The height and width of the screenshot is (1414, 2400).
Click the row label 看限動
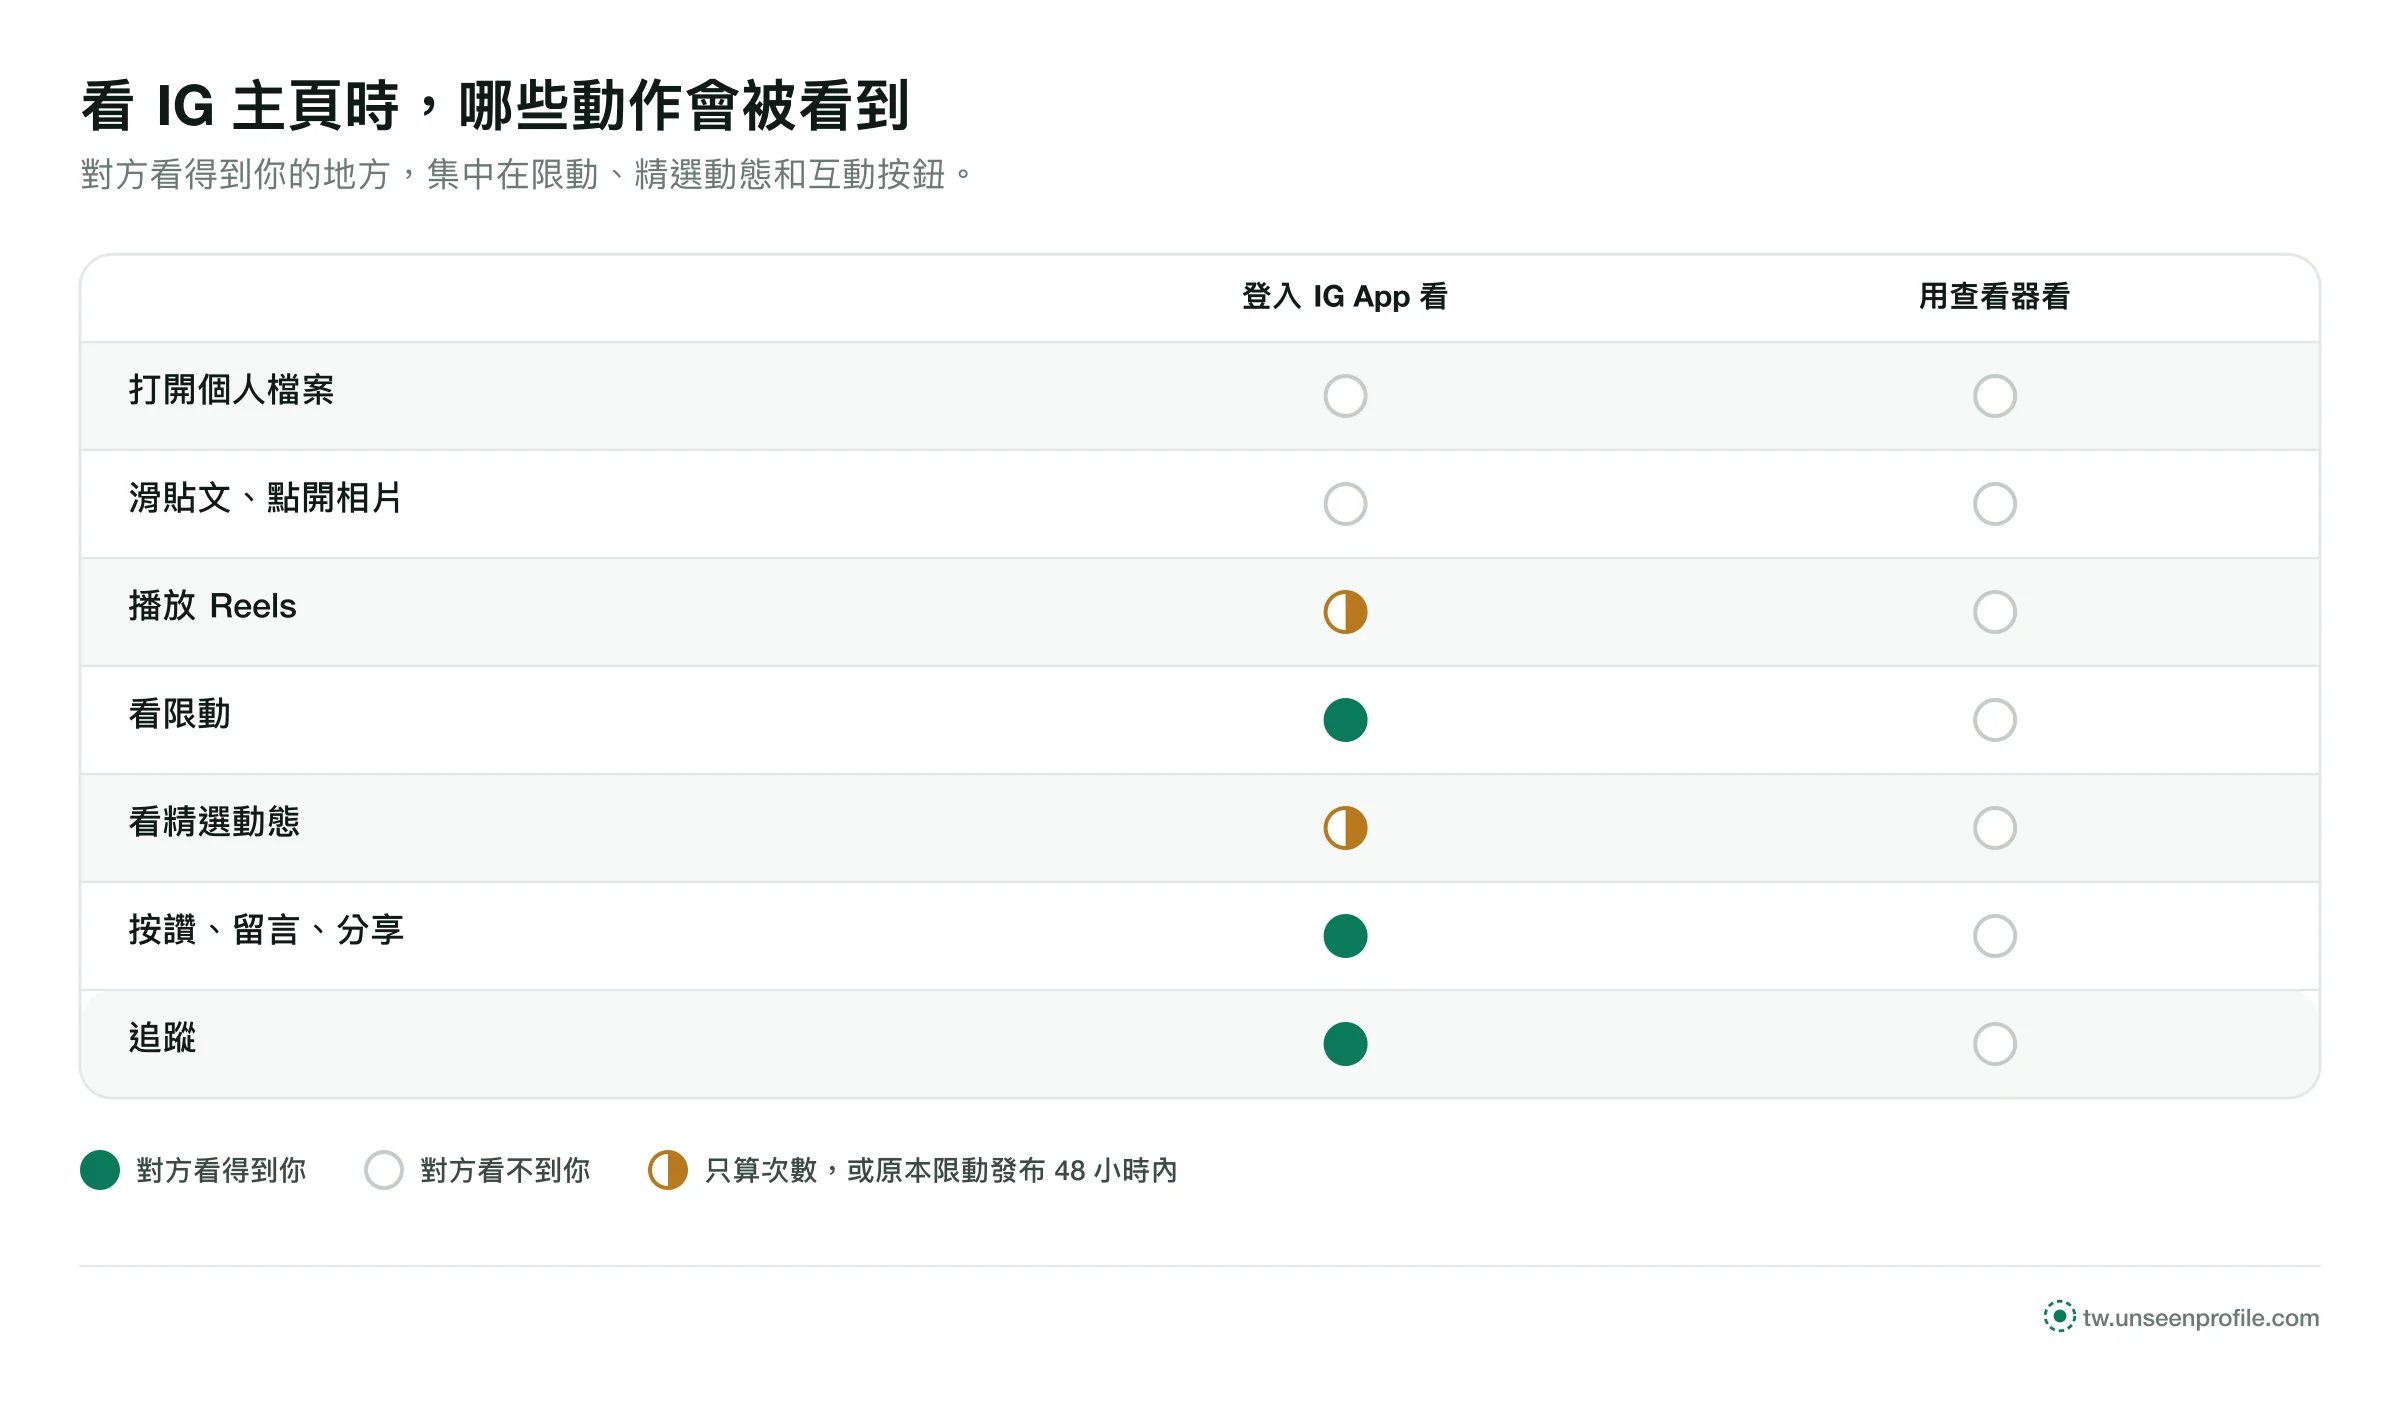click(180, 714)
